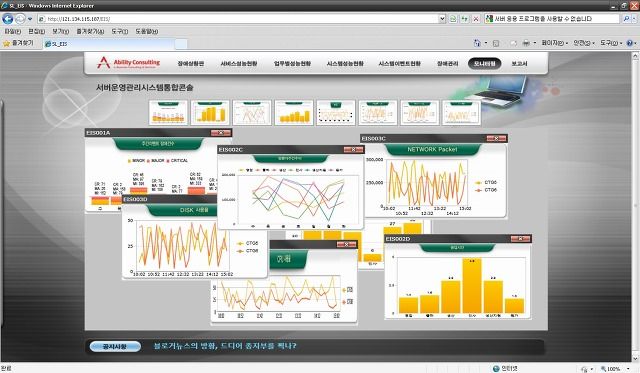Click the CRITICAL legend entry in EIS001A
This screenshot has height=373, width=640.
click(178, 161)
